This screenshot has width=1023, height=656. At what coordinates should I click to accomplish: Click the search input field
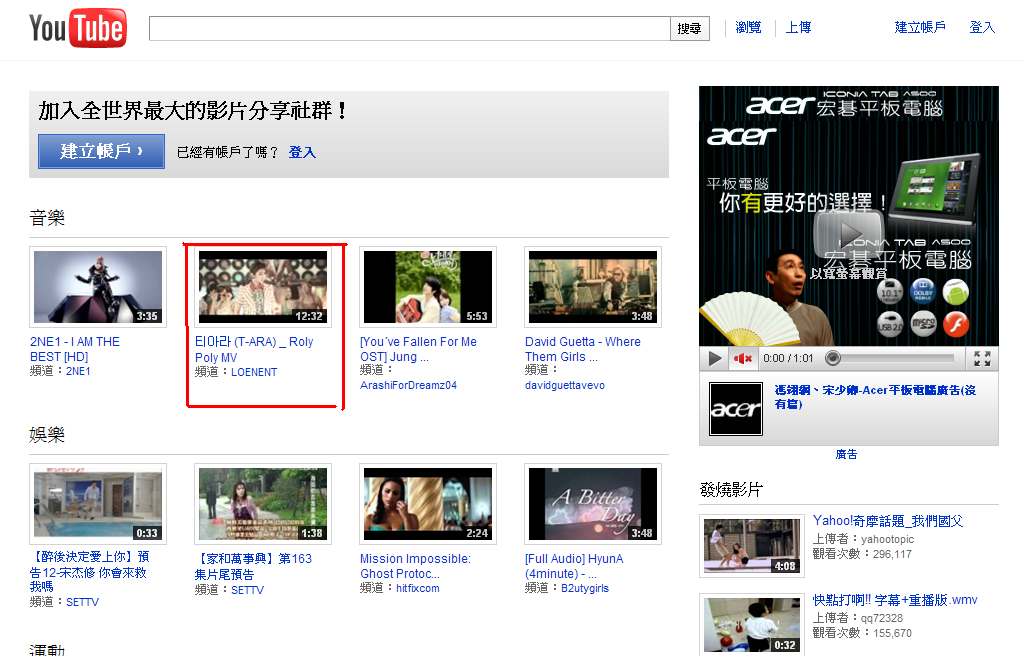(410, 29)
